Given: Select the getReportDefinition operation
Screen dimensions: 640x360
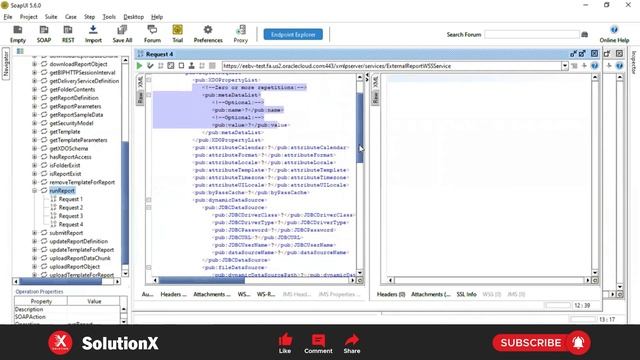Looking at the screenshot, I should (x=74, y=98).
